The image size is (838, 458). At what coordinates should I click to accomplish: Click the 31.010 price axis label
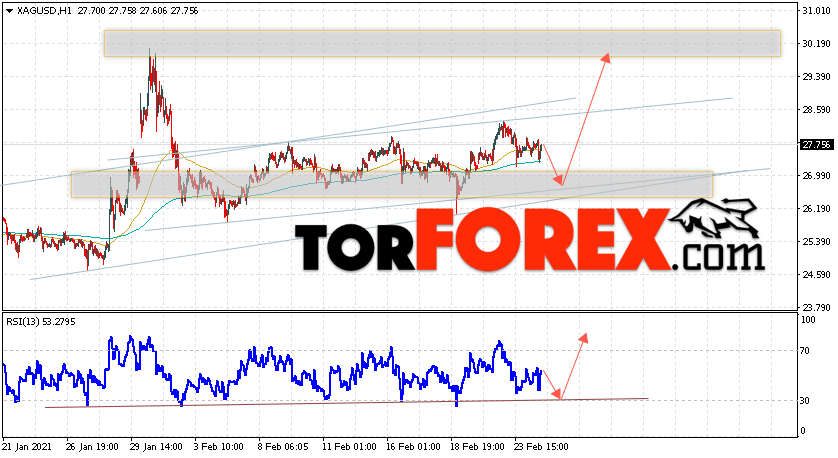[x=816, y=11]
